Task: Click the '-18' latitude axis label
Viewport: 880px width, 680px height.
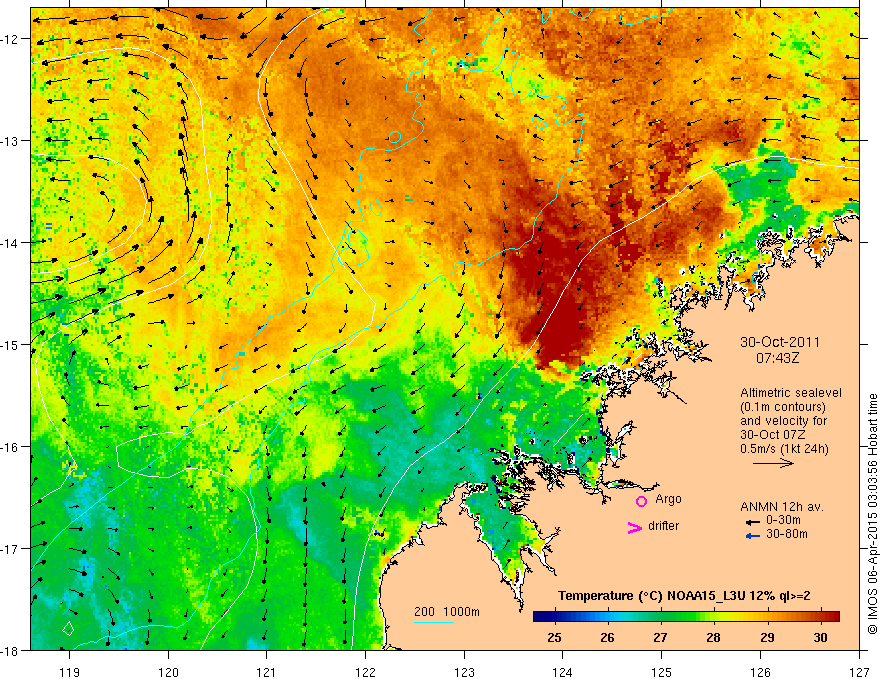Action: tap(11, 650)
